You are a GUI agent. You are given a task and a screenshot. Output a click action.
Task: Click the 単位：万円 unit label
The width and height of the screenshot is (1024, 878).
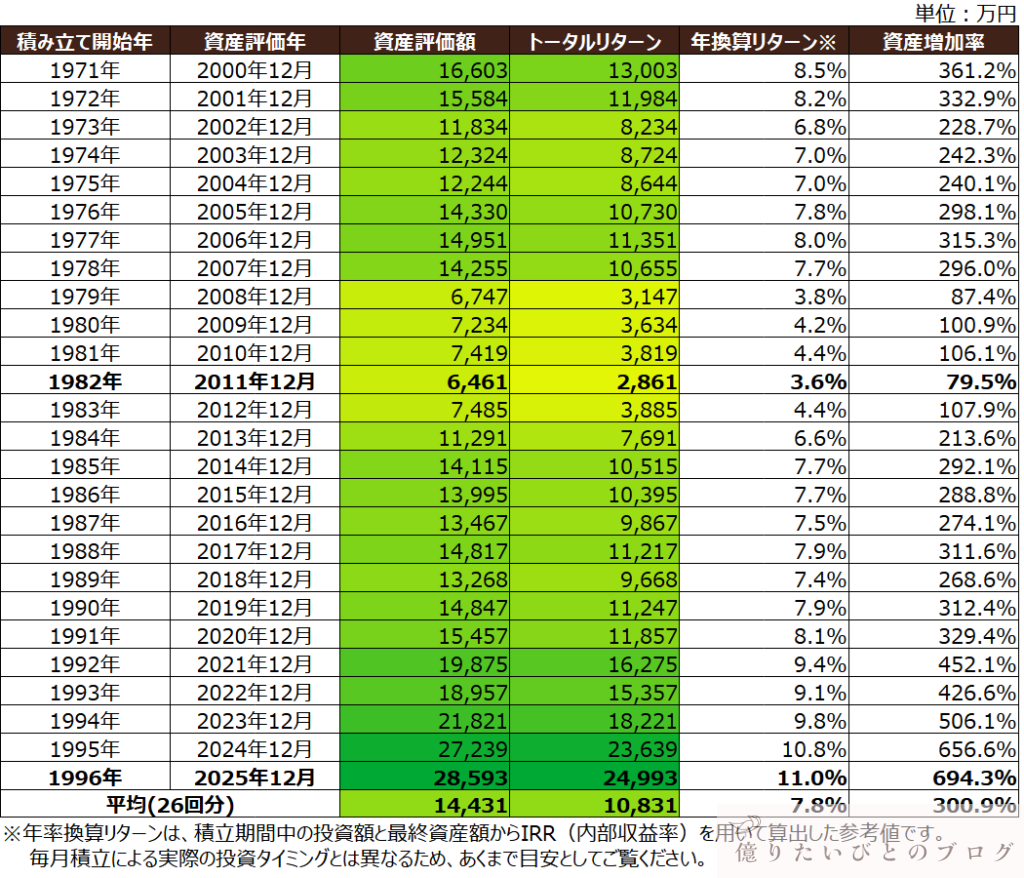tap(965, 13)
